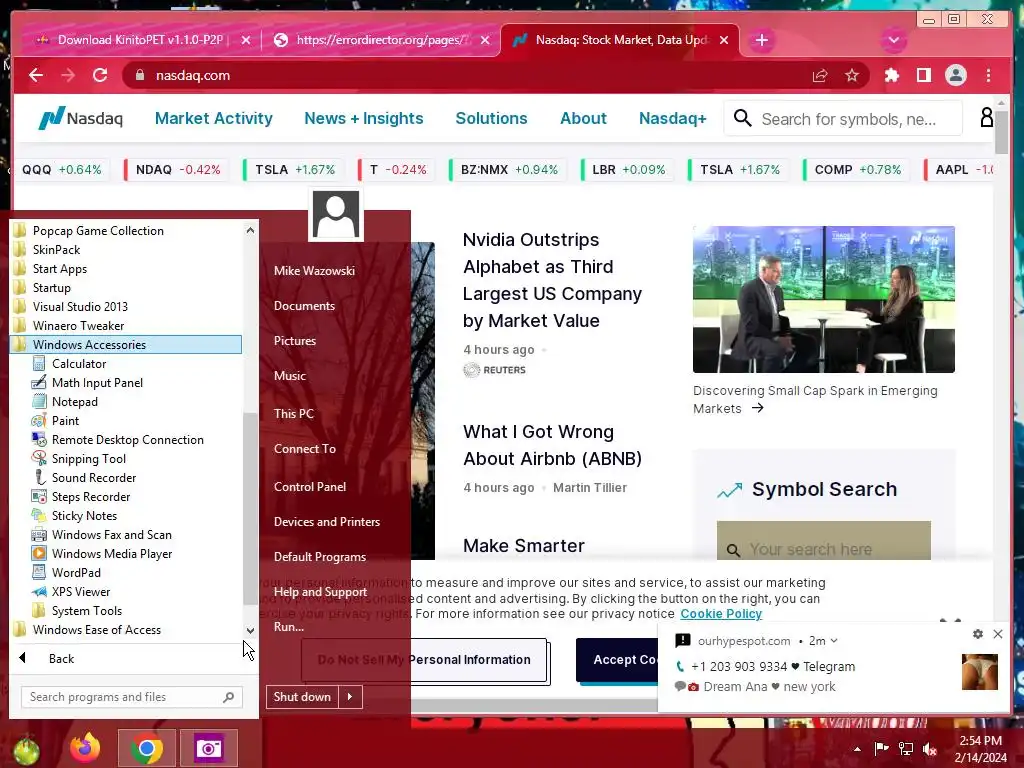1024x768 pixels.
Task: Open the News + Insights menu
Action: [x=364, y=118]
